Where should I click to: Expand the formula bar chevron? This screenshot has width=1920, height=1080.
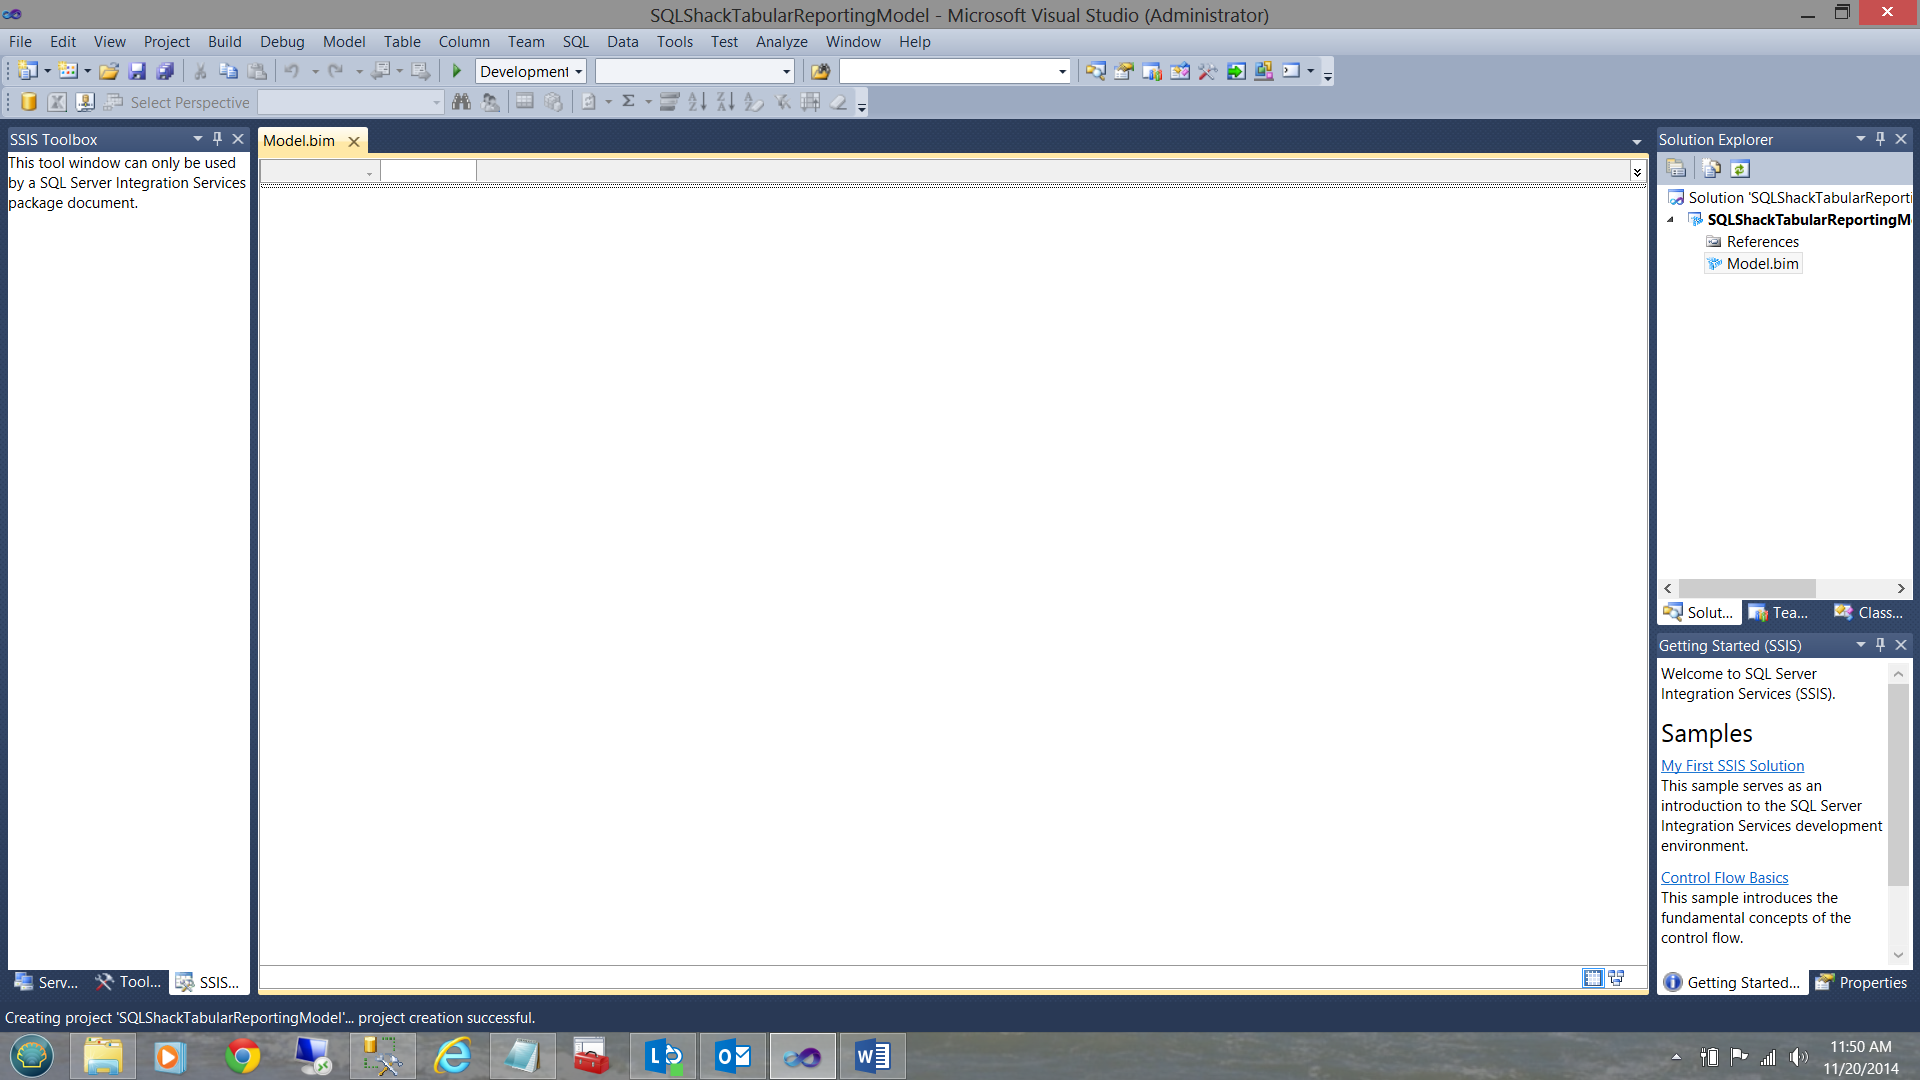tap(1637, 172)
